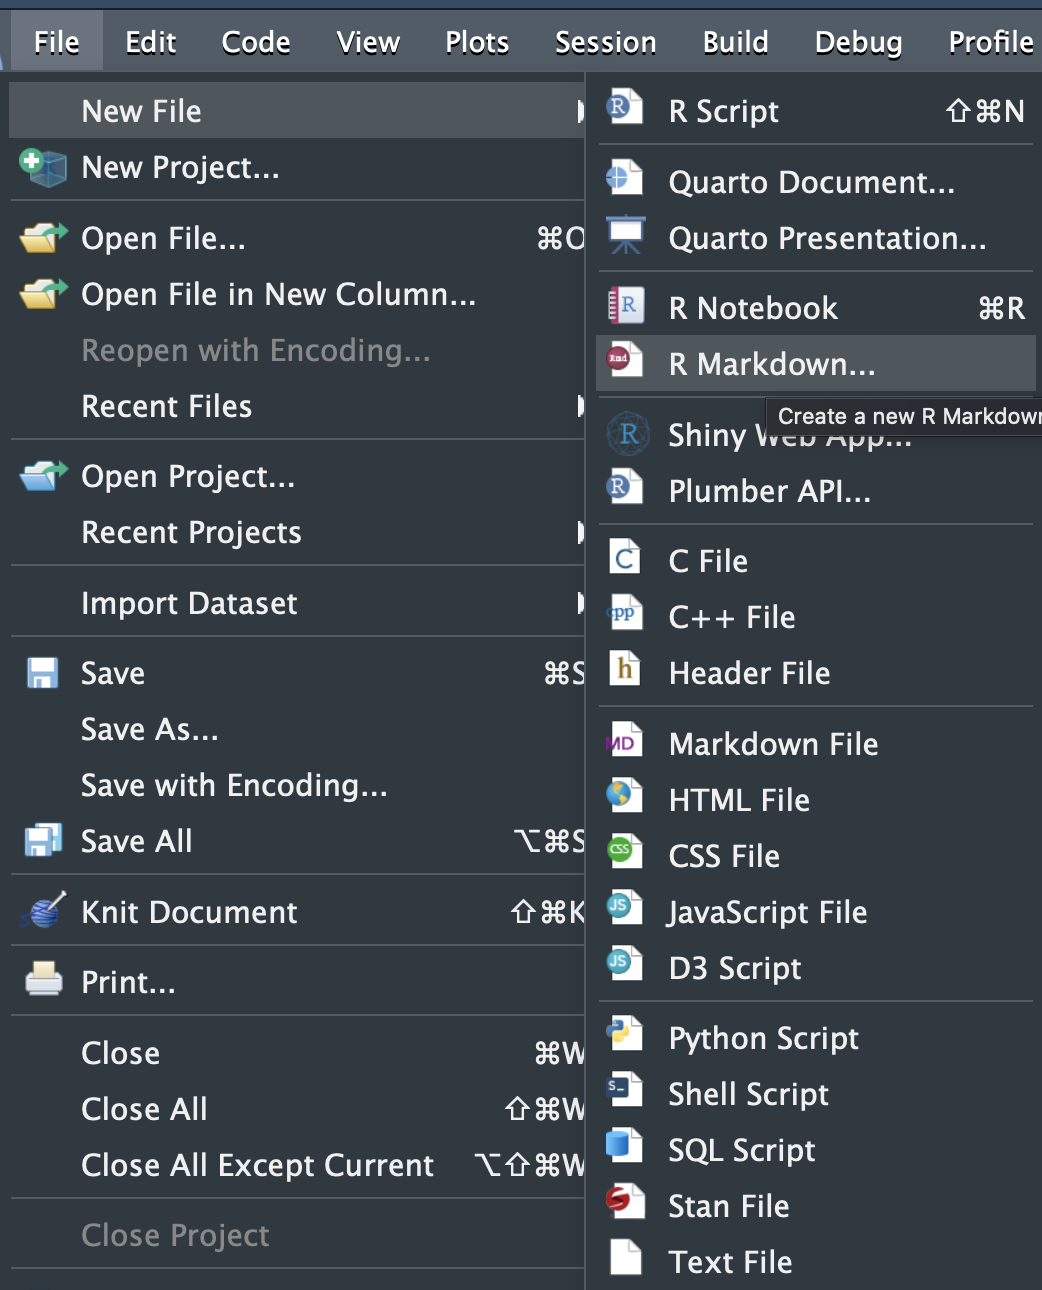This screenshot has height=1290, width=1042.
Task: Choose the SQL Script entry
Action: (x=815, y=1150)
